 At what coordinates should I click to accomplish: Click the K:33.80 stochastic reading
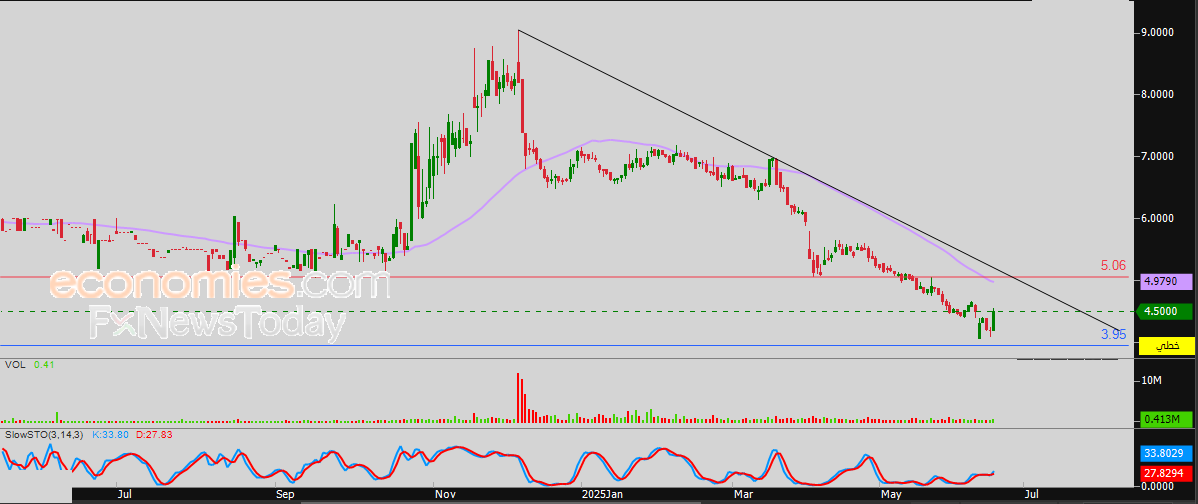(x=112, y=435)
